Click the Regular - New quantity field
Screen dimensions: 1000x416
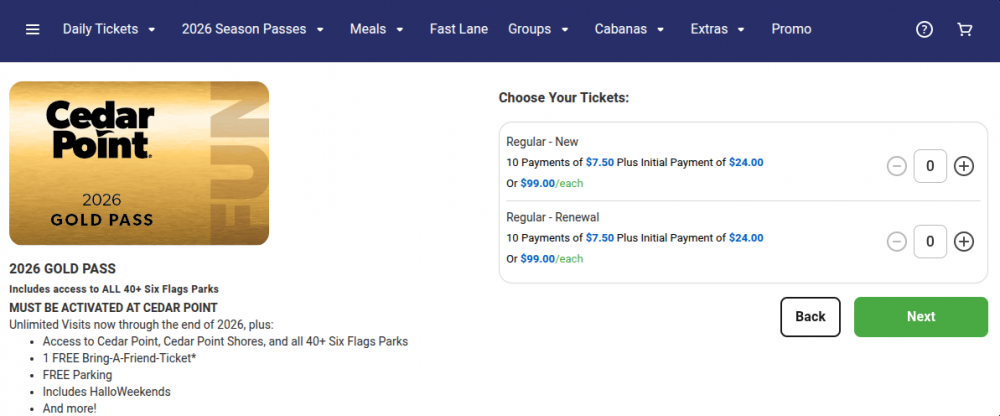tap(930, 166)
